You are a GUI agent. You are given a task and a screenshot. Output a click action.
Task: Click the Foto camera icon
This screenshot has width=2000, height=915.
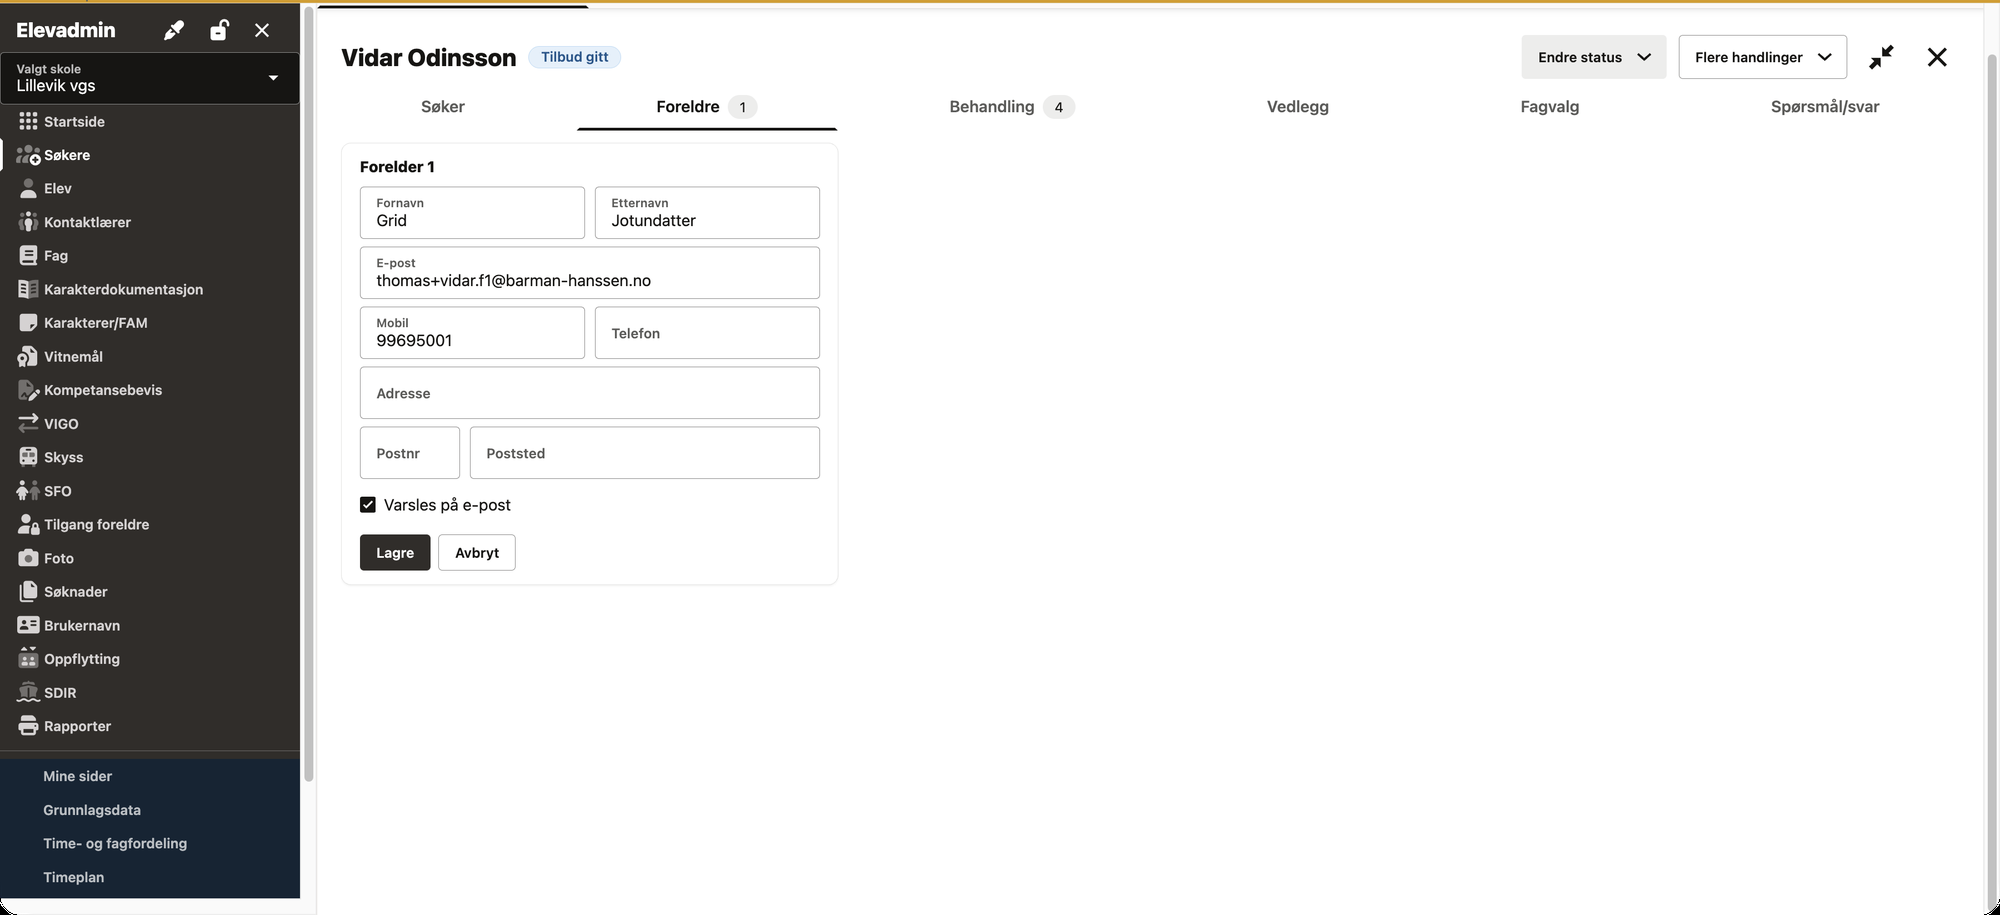28,558
